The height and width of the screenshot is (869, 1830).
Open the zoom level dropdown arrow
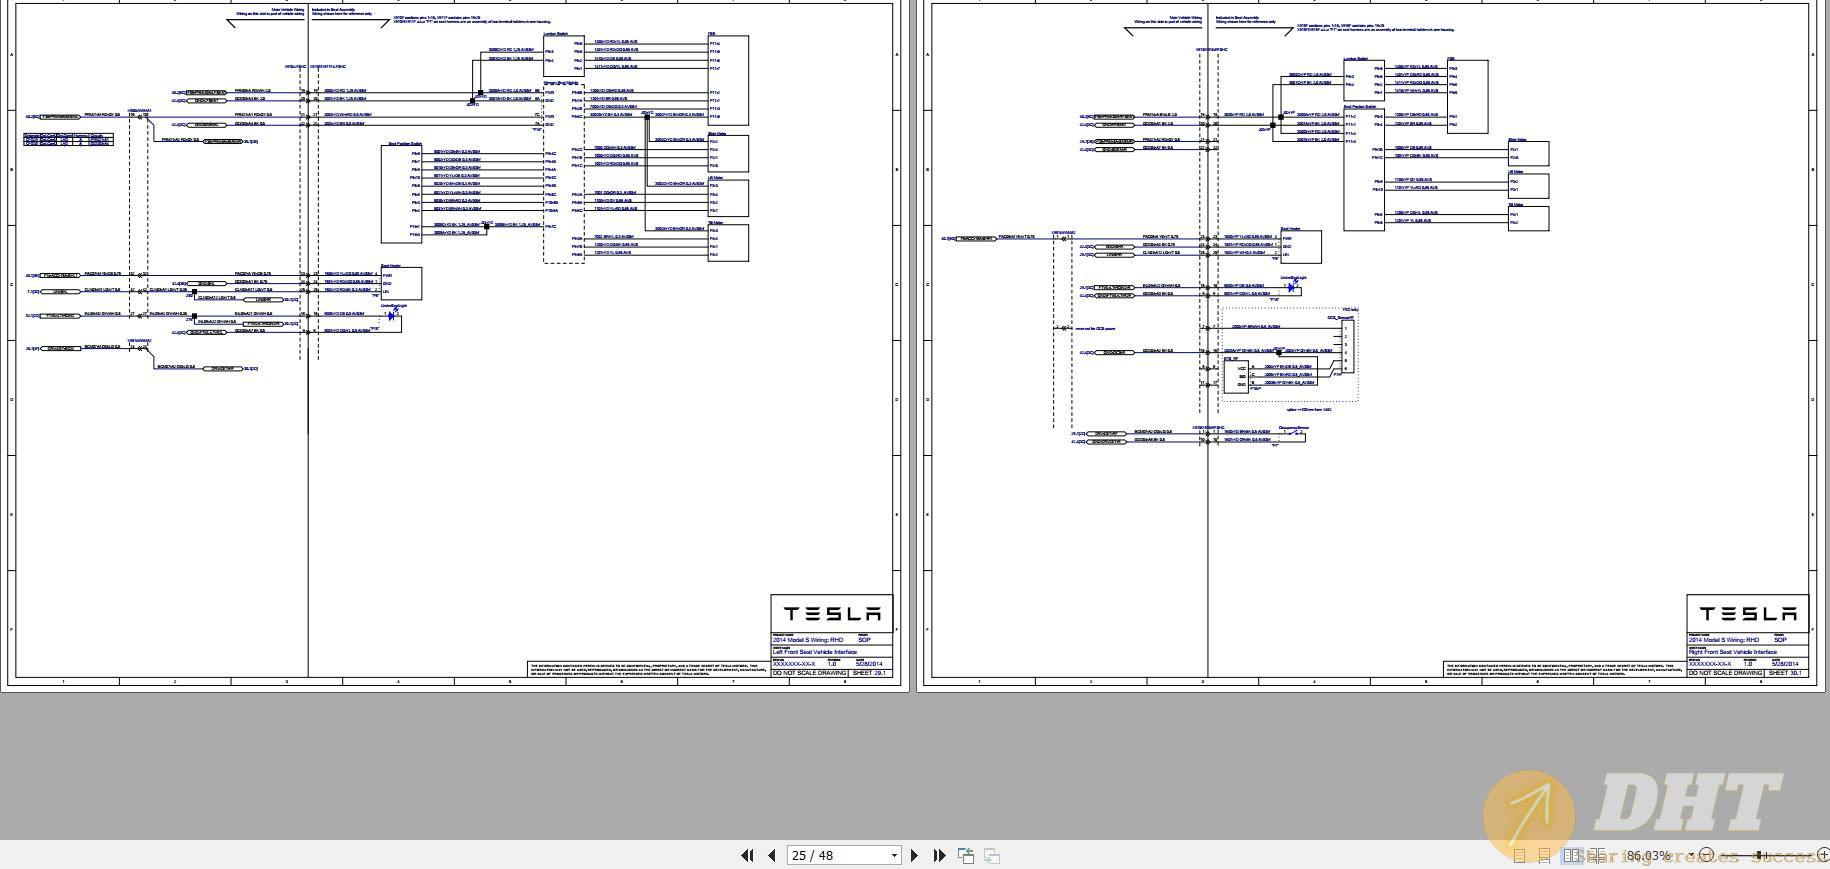(1691, 854)
